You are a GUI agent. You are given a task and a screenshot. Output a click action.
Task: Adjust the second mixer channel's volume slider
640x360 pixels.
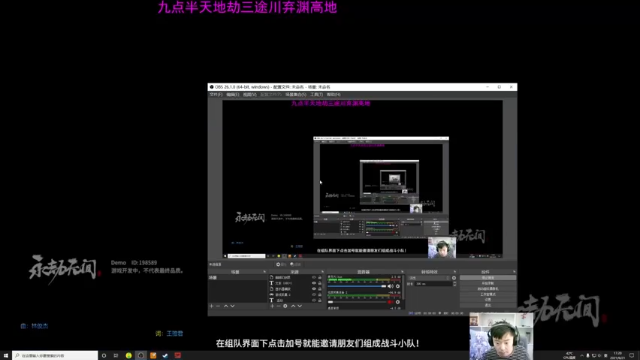pyautogui.click(x=357, y=302)
